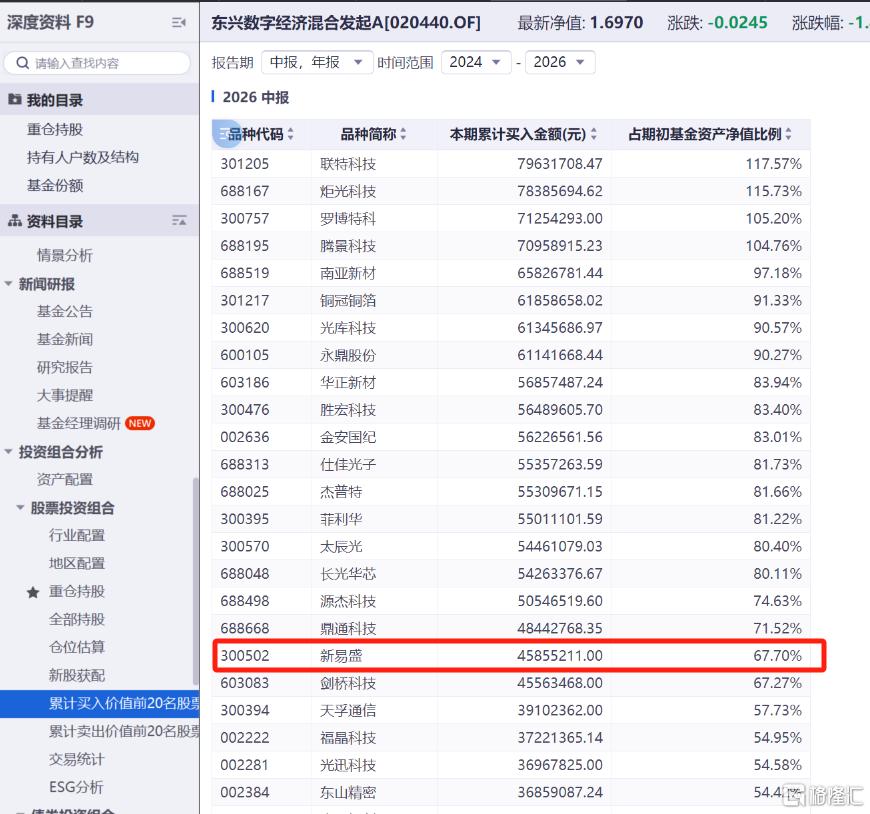Image resolution: width=870 pixels, height=814 pixels.
Task: Open 新股获配 item
Action: tap(77, 675)
